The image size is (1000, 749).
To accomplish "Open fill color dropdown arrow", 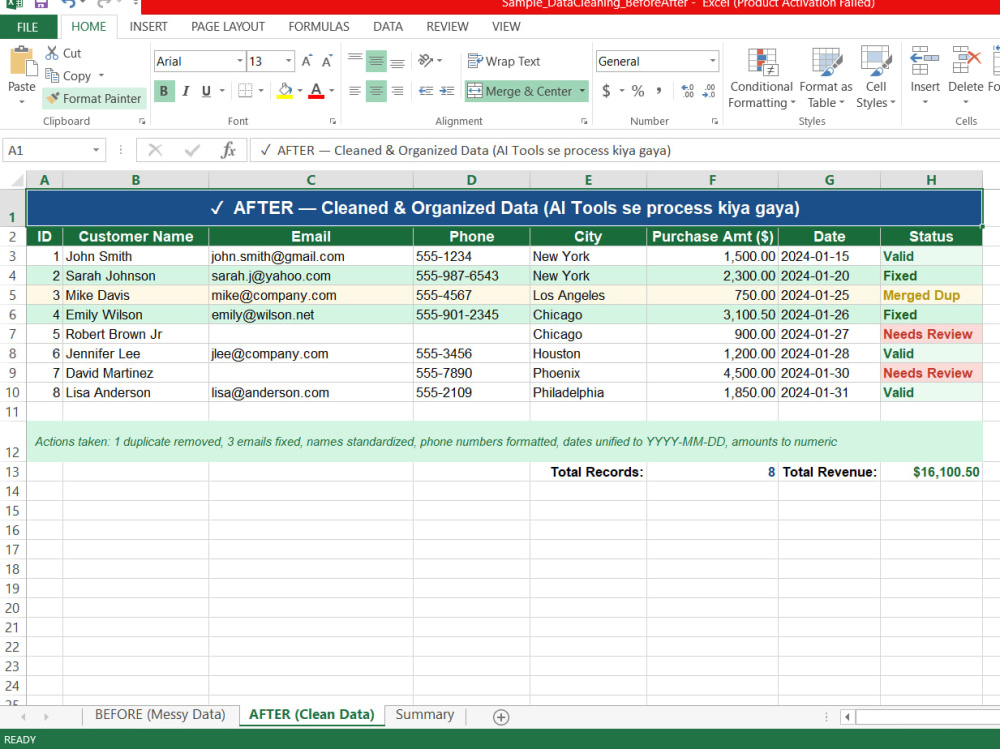I will tap(300, 91).
